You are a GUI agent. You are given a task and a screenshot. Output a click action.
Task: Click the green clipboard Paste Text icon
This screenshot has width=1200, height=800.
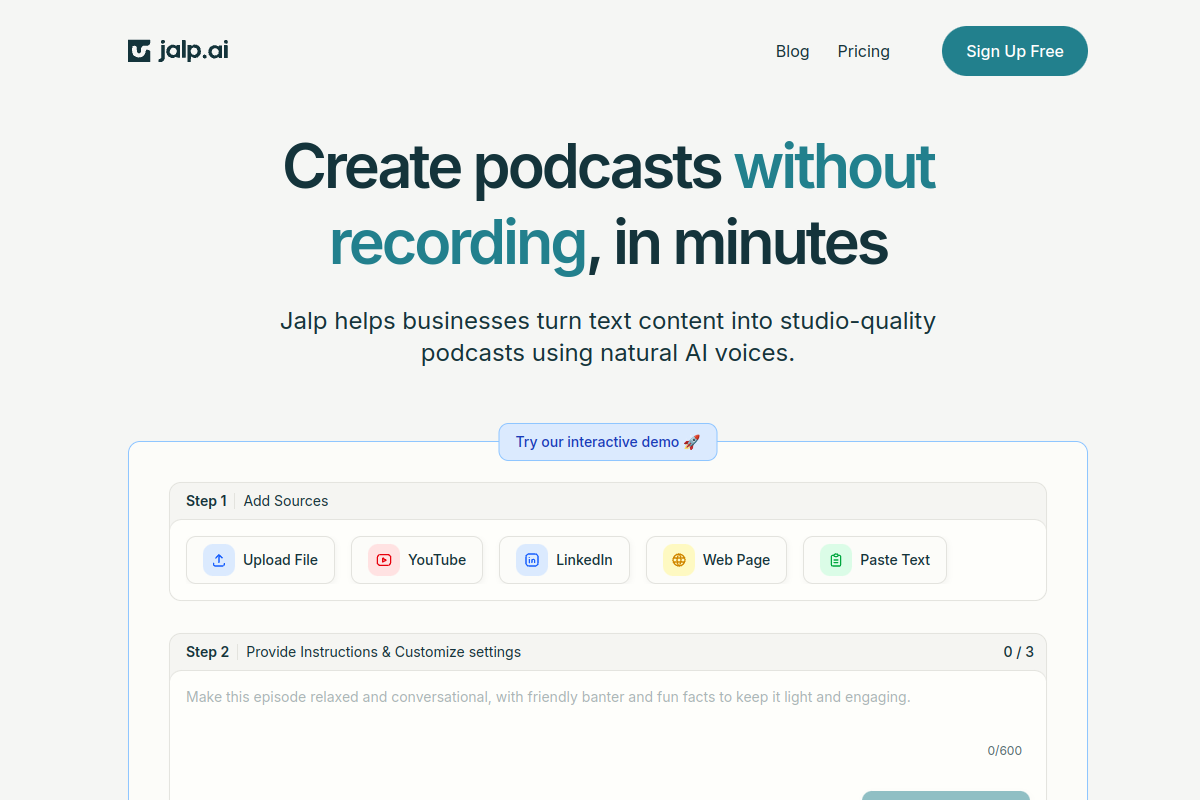point(836,560)
